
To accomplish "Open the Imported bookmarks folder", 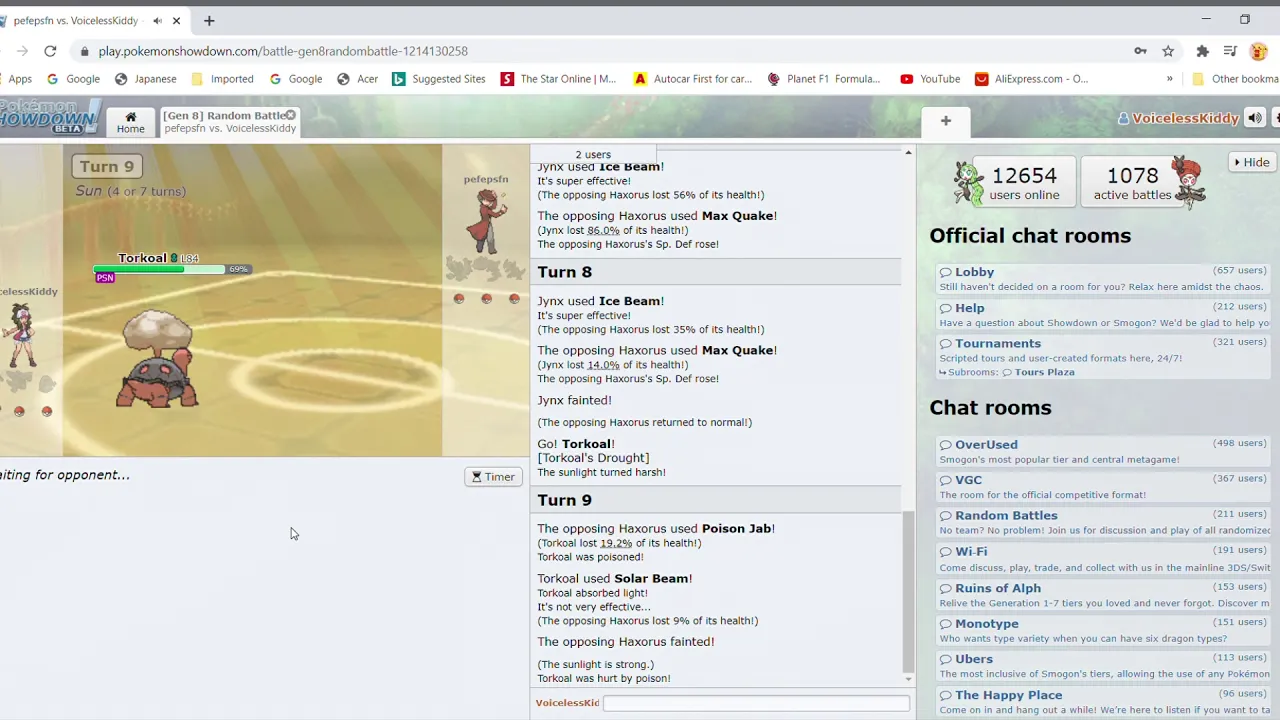I will (x=222, y=79).
